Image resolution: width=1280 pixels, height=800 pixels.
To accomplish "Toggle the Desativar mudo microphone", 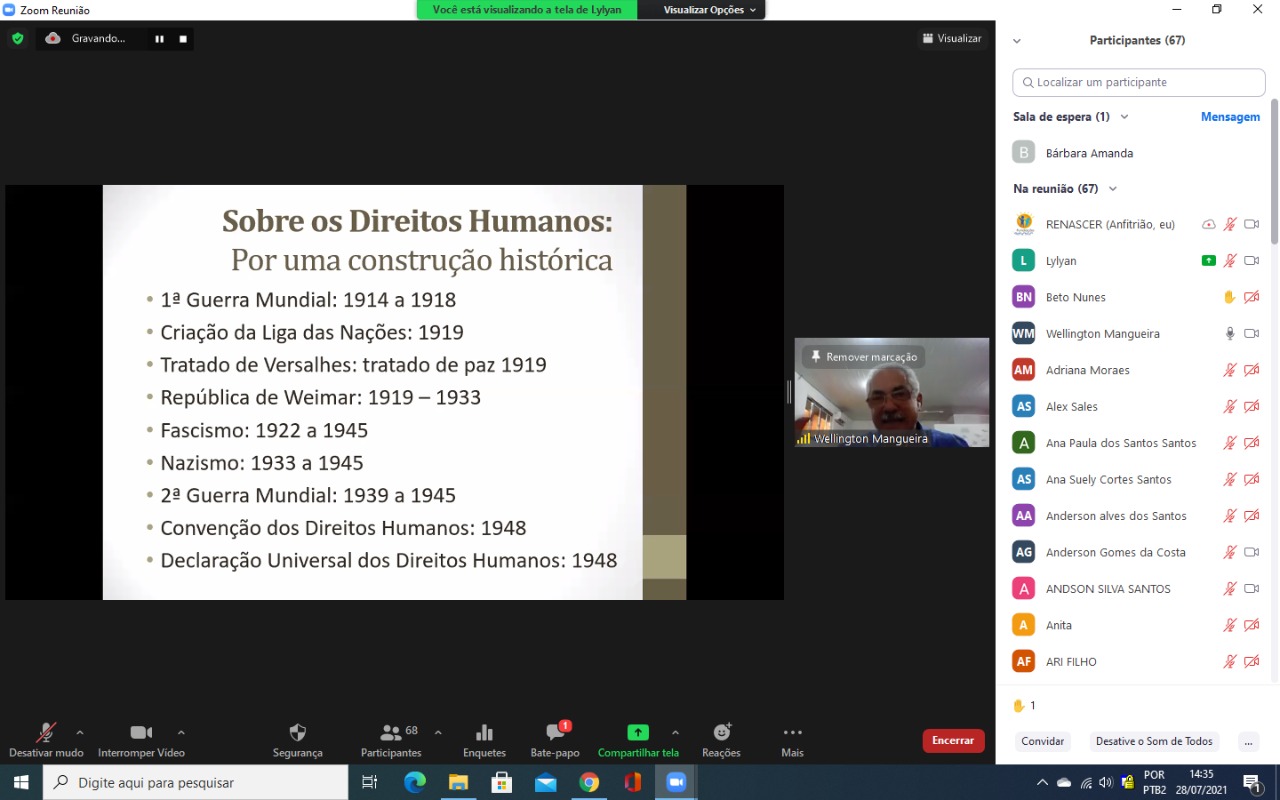I will (x=46, y=733).
